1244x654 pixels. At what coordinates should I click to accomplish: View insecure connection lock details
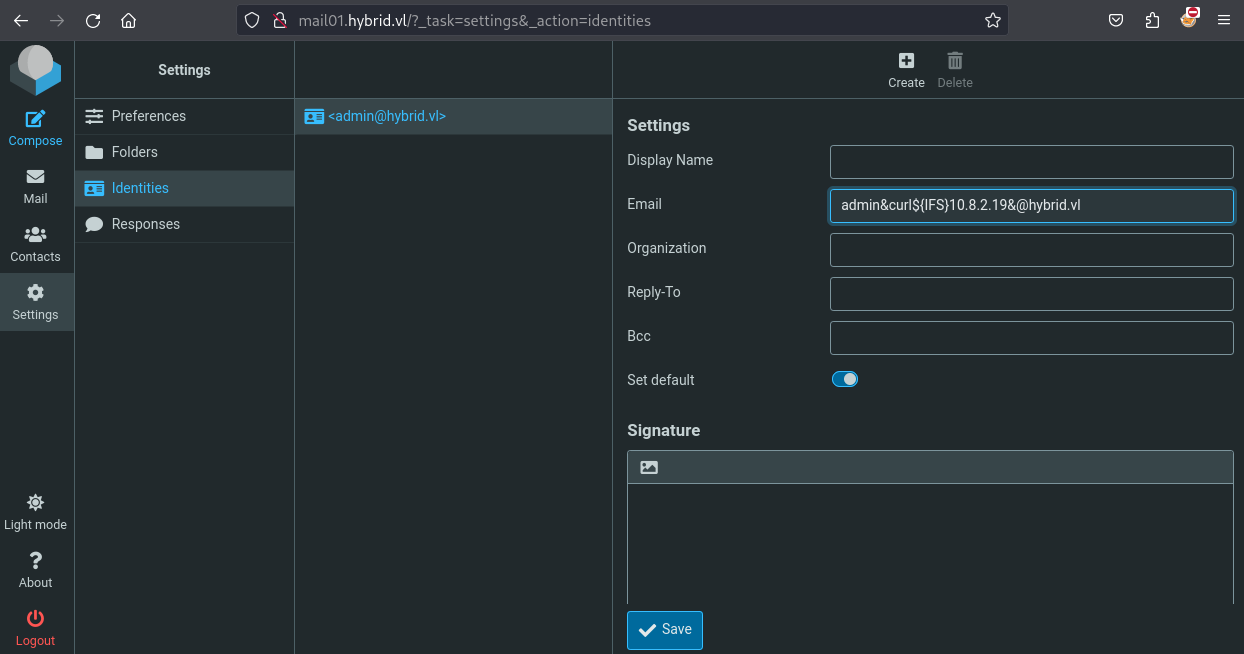[280, 20]
